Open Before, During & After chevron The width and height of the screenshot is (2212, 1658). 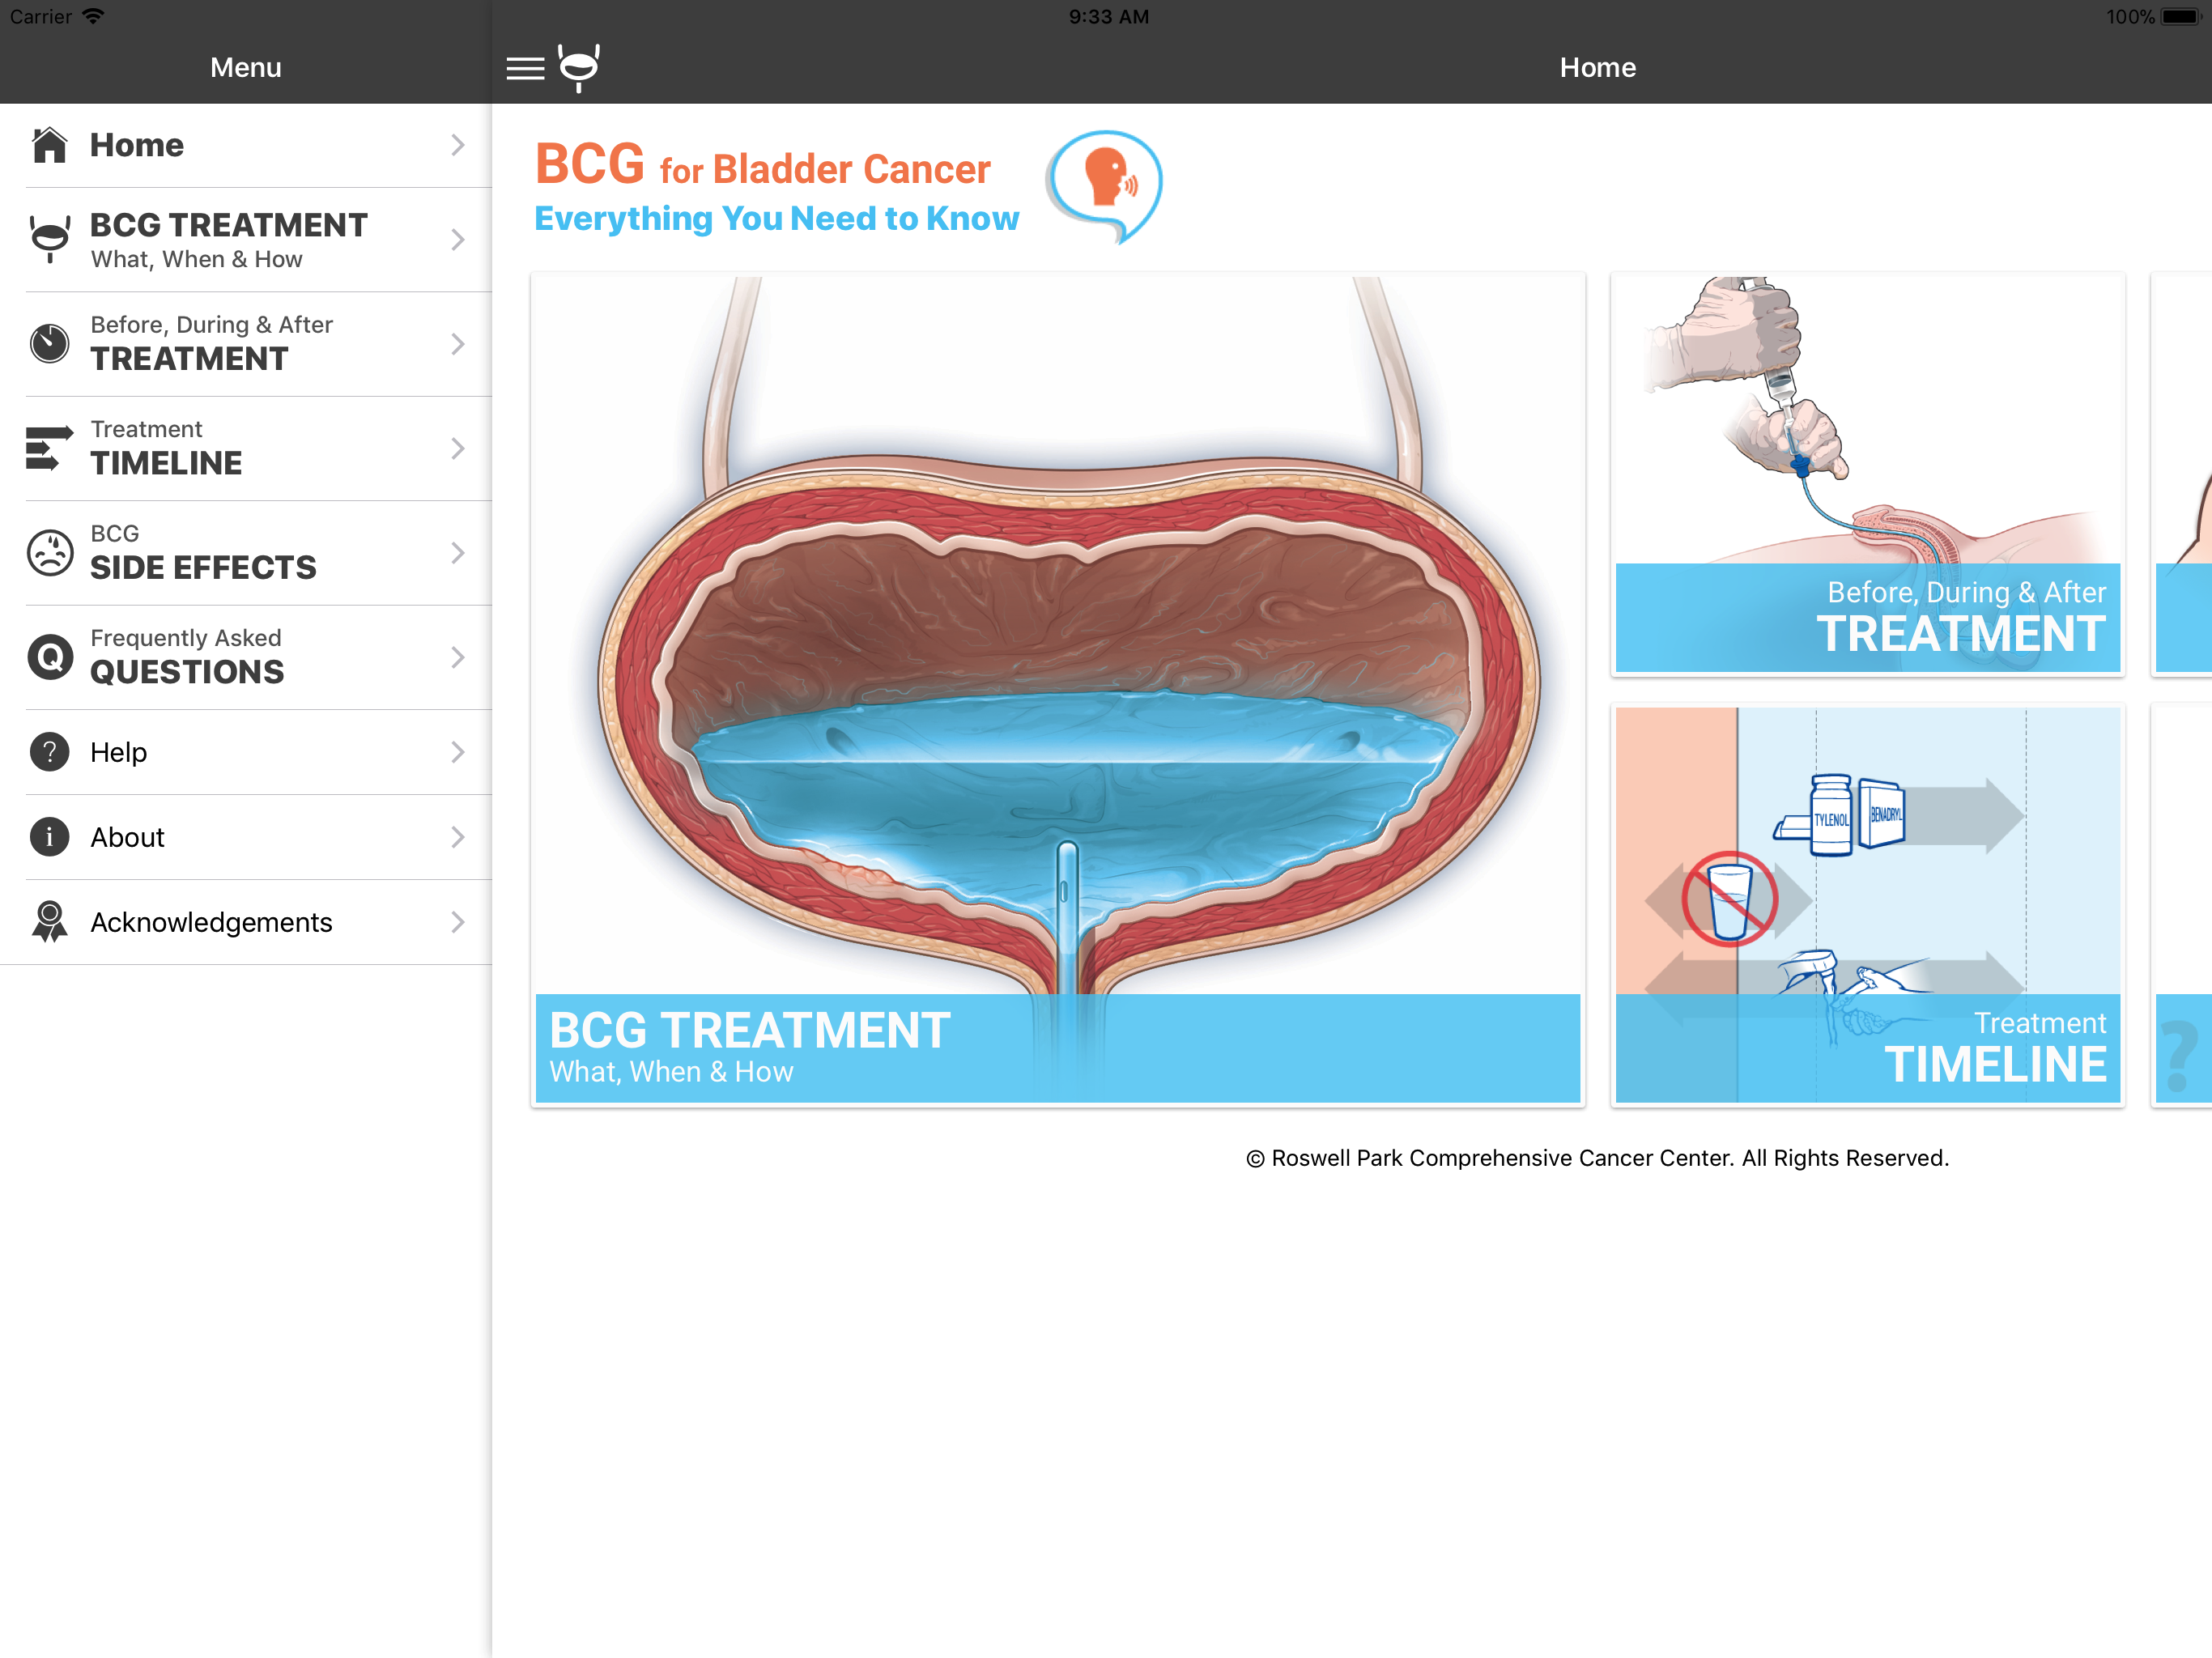[x=458, y=344]
